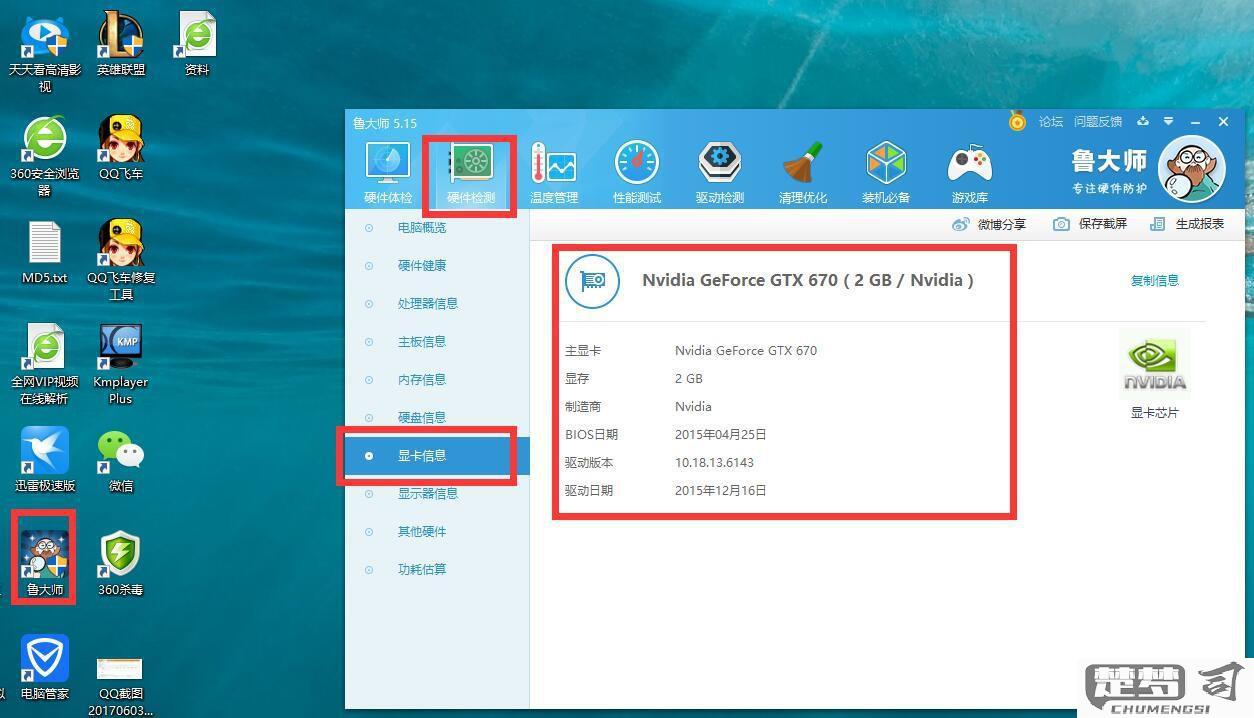Close the 鲁大师 window
The image size is (1254, 718).
pyautogui.click(x=1223, y=122)
